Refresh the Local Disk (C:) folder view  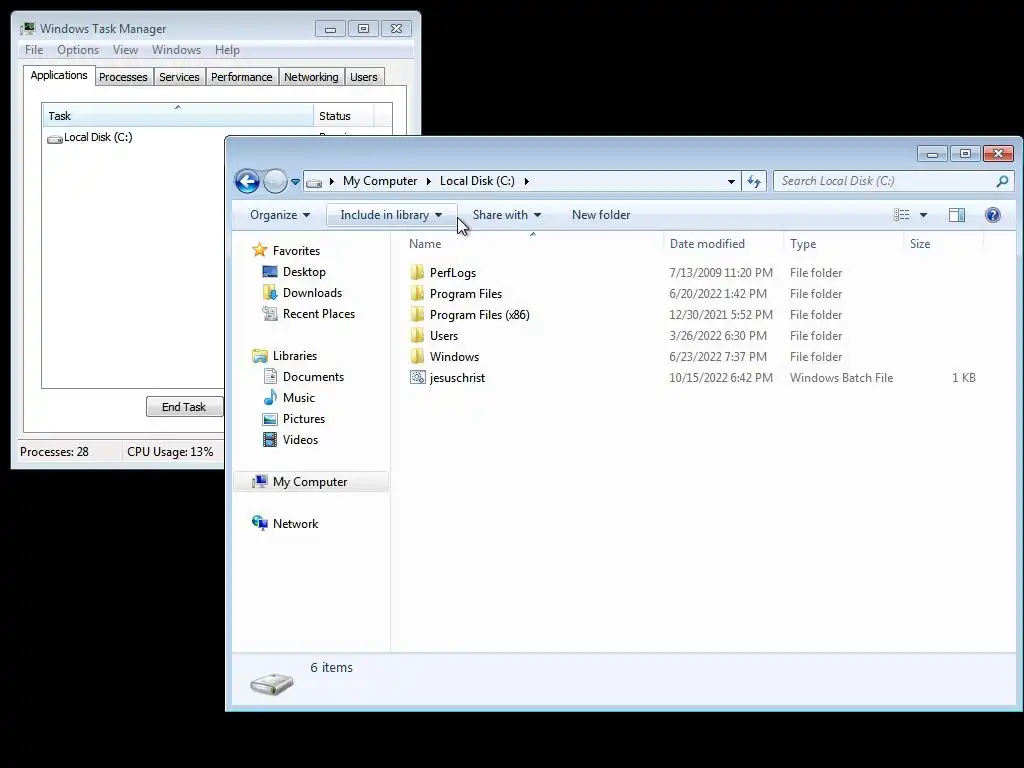pyautogui.click(x=754, y=181)
